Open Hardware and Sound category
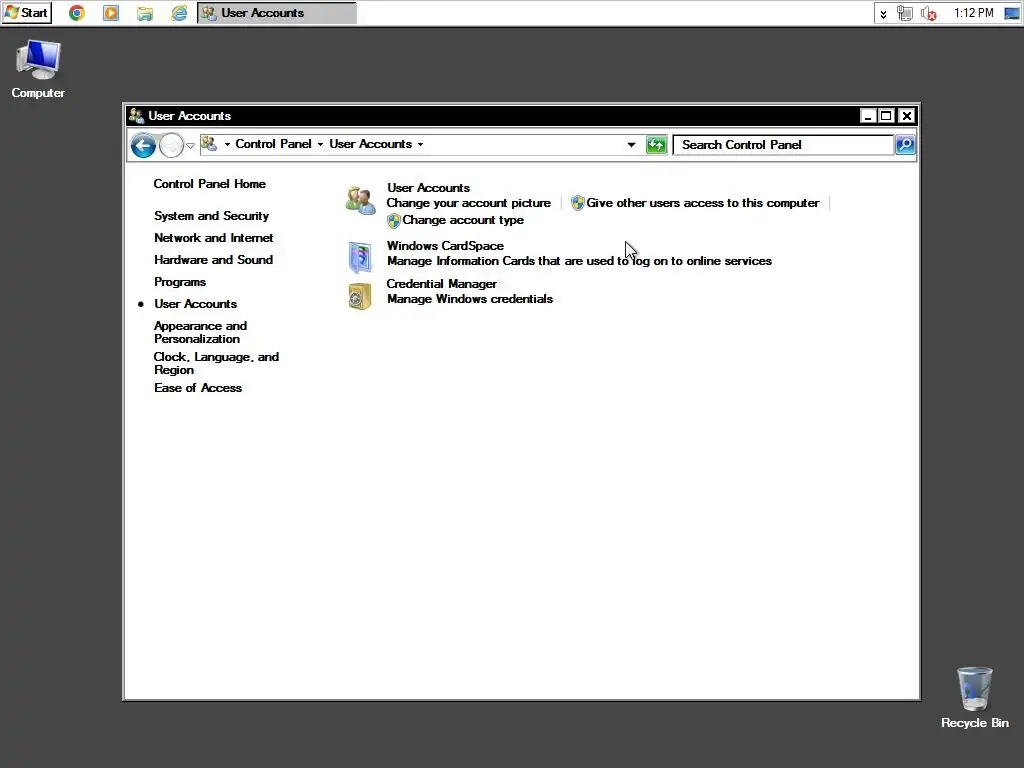 tap(213, 260)
